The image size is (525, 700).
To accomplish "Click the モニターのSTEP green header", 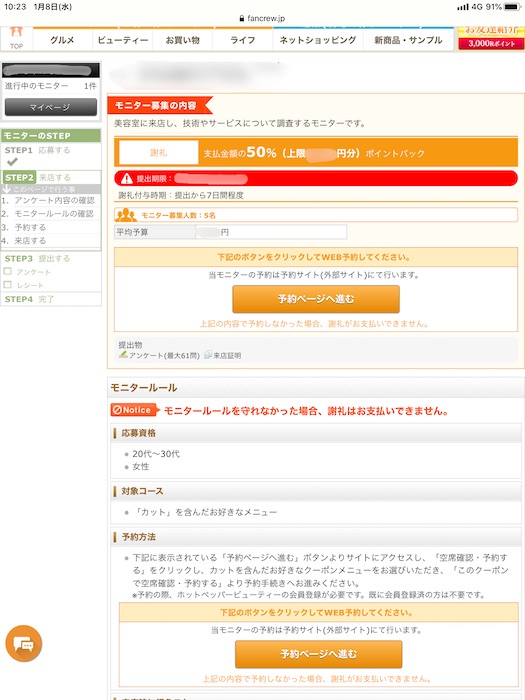I will tap(51, 136).
